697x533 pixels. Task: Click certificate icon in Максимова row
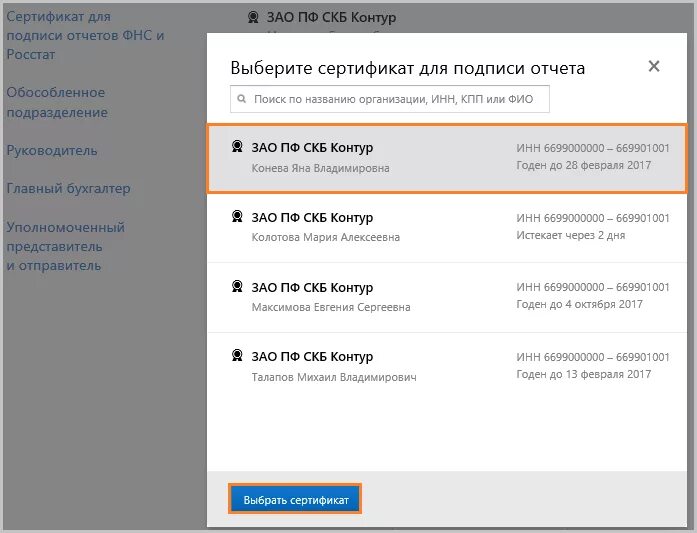coord(237,286)
